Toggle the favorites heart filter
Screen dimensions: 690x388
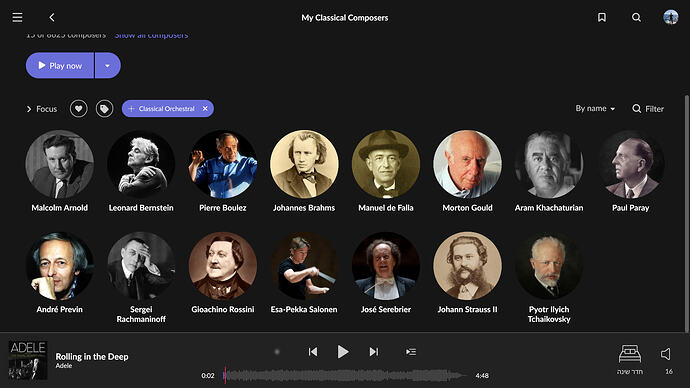(x=78, y=109)
